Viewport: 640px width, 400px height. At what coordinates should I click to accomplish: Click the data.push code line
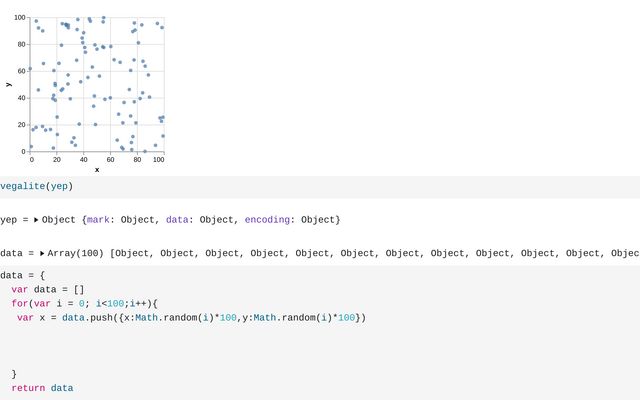(192, 318)
